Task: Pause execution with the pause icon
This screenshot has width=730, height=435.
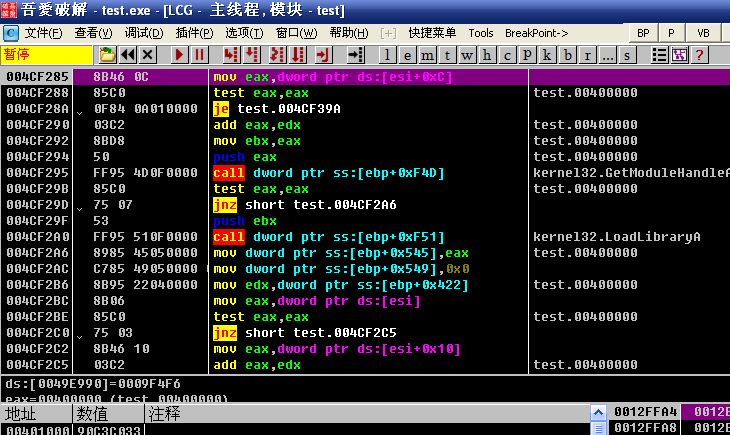Action: click(199, 55)
